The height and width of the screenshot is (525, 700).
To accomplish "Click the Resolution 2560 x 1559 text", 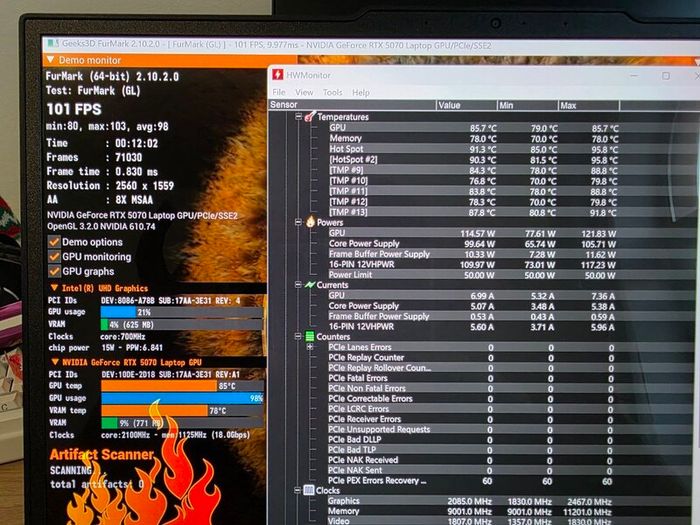I will coord(110,185).
